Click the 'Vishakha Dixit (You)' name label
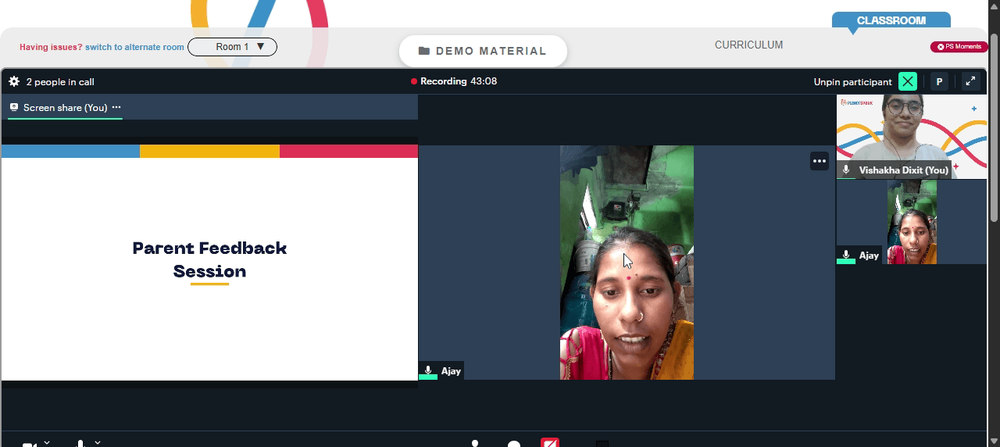 (x=903, y=170)
